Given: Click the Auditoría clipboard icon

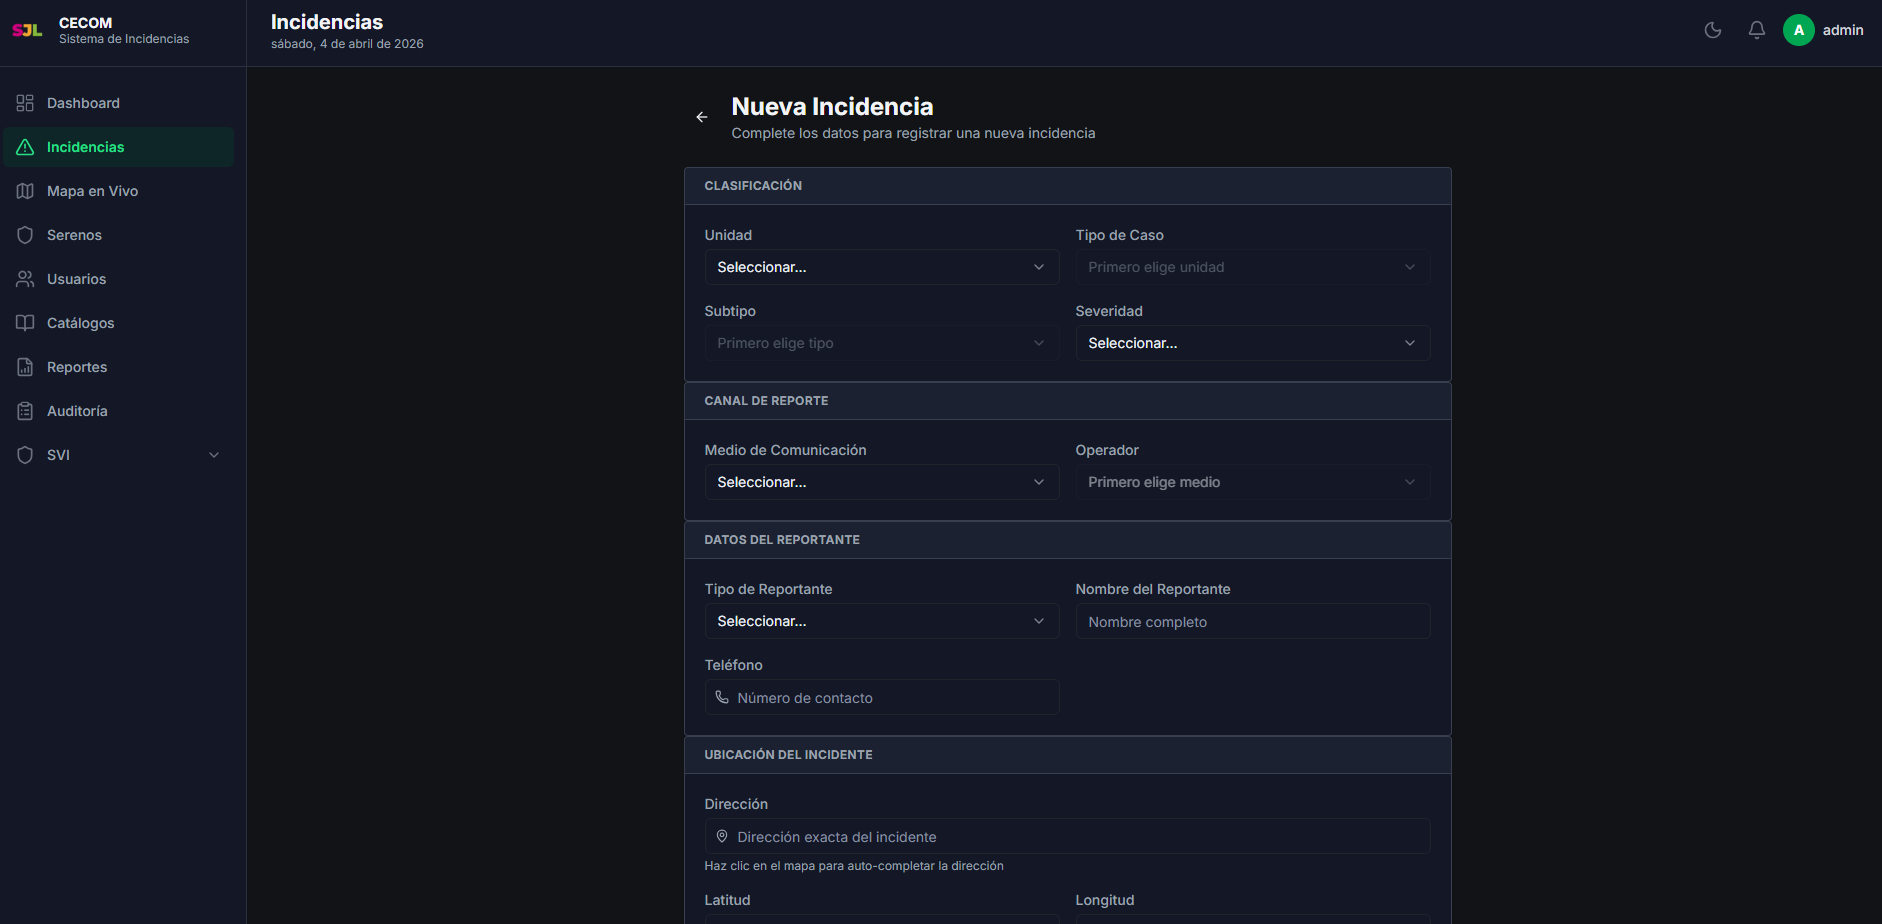Looking at the screenshot, I should (25, 411).
